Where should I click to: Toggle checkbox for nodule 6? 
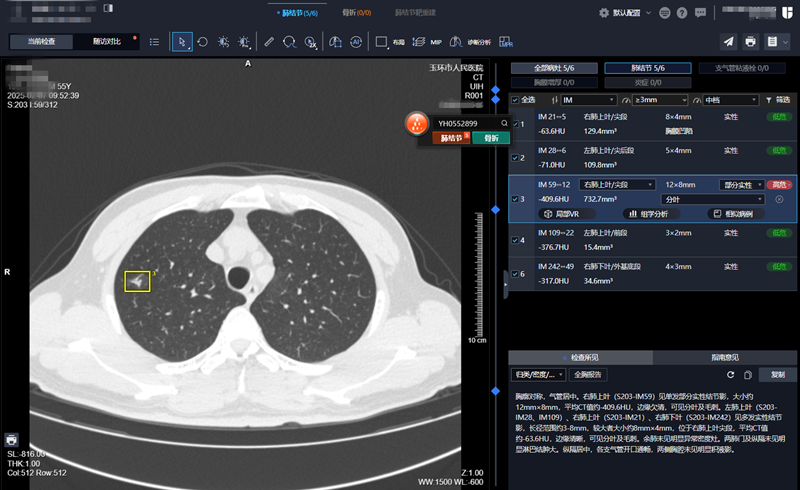(x=515, y=273)
